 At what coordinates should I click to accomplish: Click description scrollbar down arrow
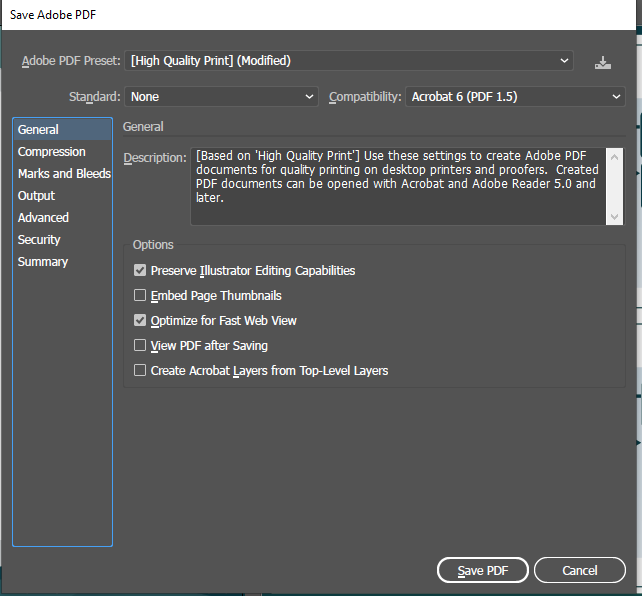click(x=614, y=217)
